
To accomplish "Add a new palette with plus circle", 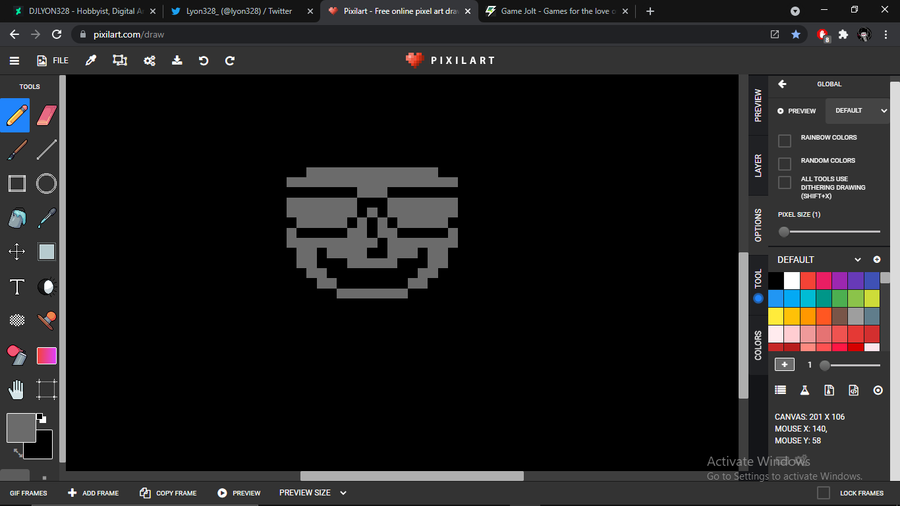I will (x=876, y=259).
